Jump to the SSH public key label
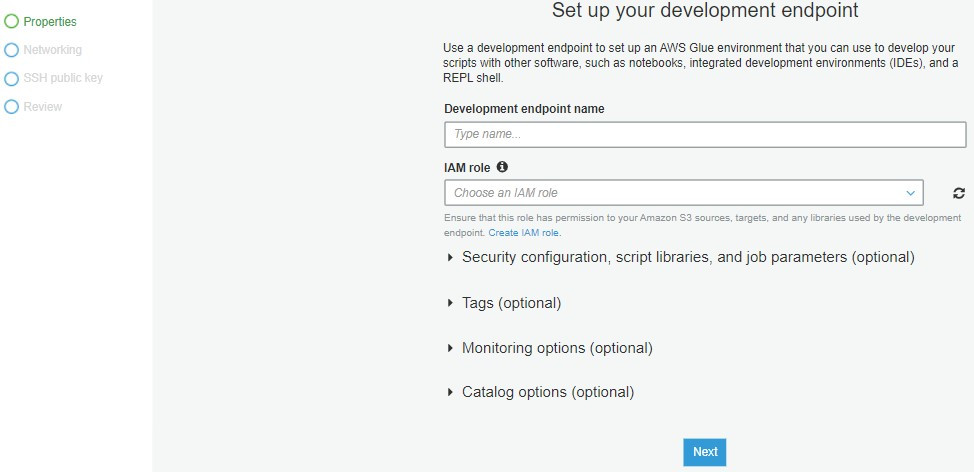The image size is (974, 472). click(x=63, y=78)
